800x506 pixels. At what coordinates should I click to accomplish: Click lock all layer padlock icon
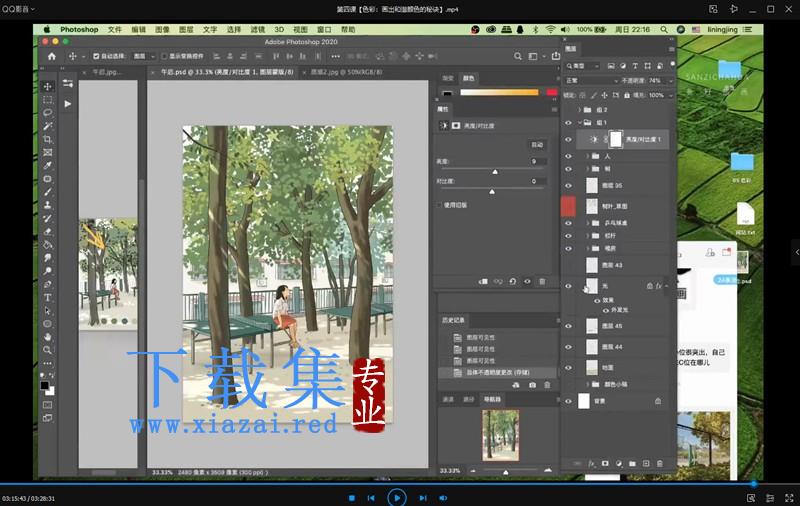[x=627, y=95]
